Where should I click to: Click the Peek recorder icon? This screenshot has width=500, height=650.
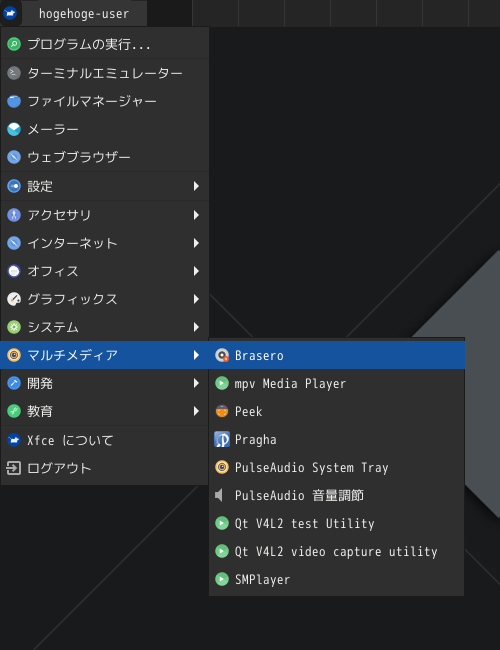(222, 411)
